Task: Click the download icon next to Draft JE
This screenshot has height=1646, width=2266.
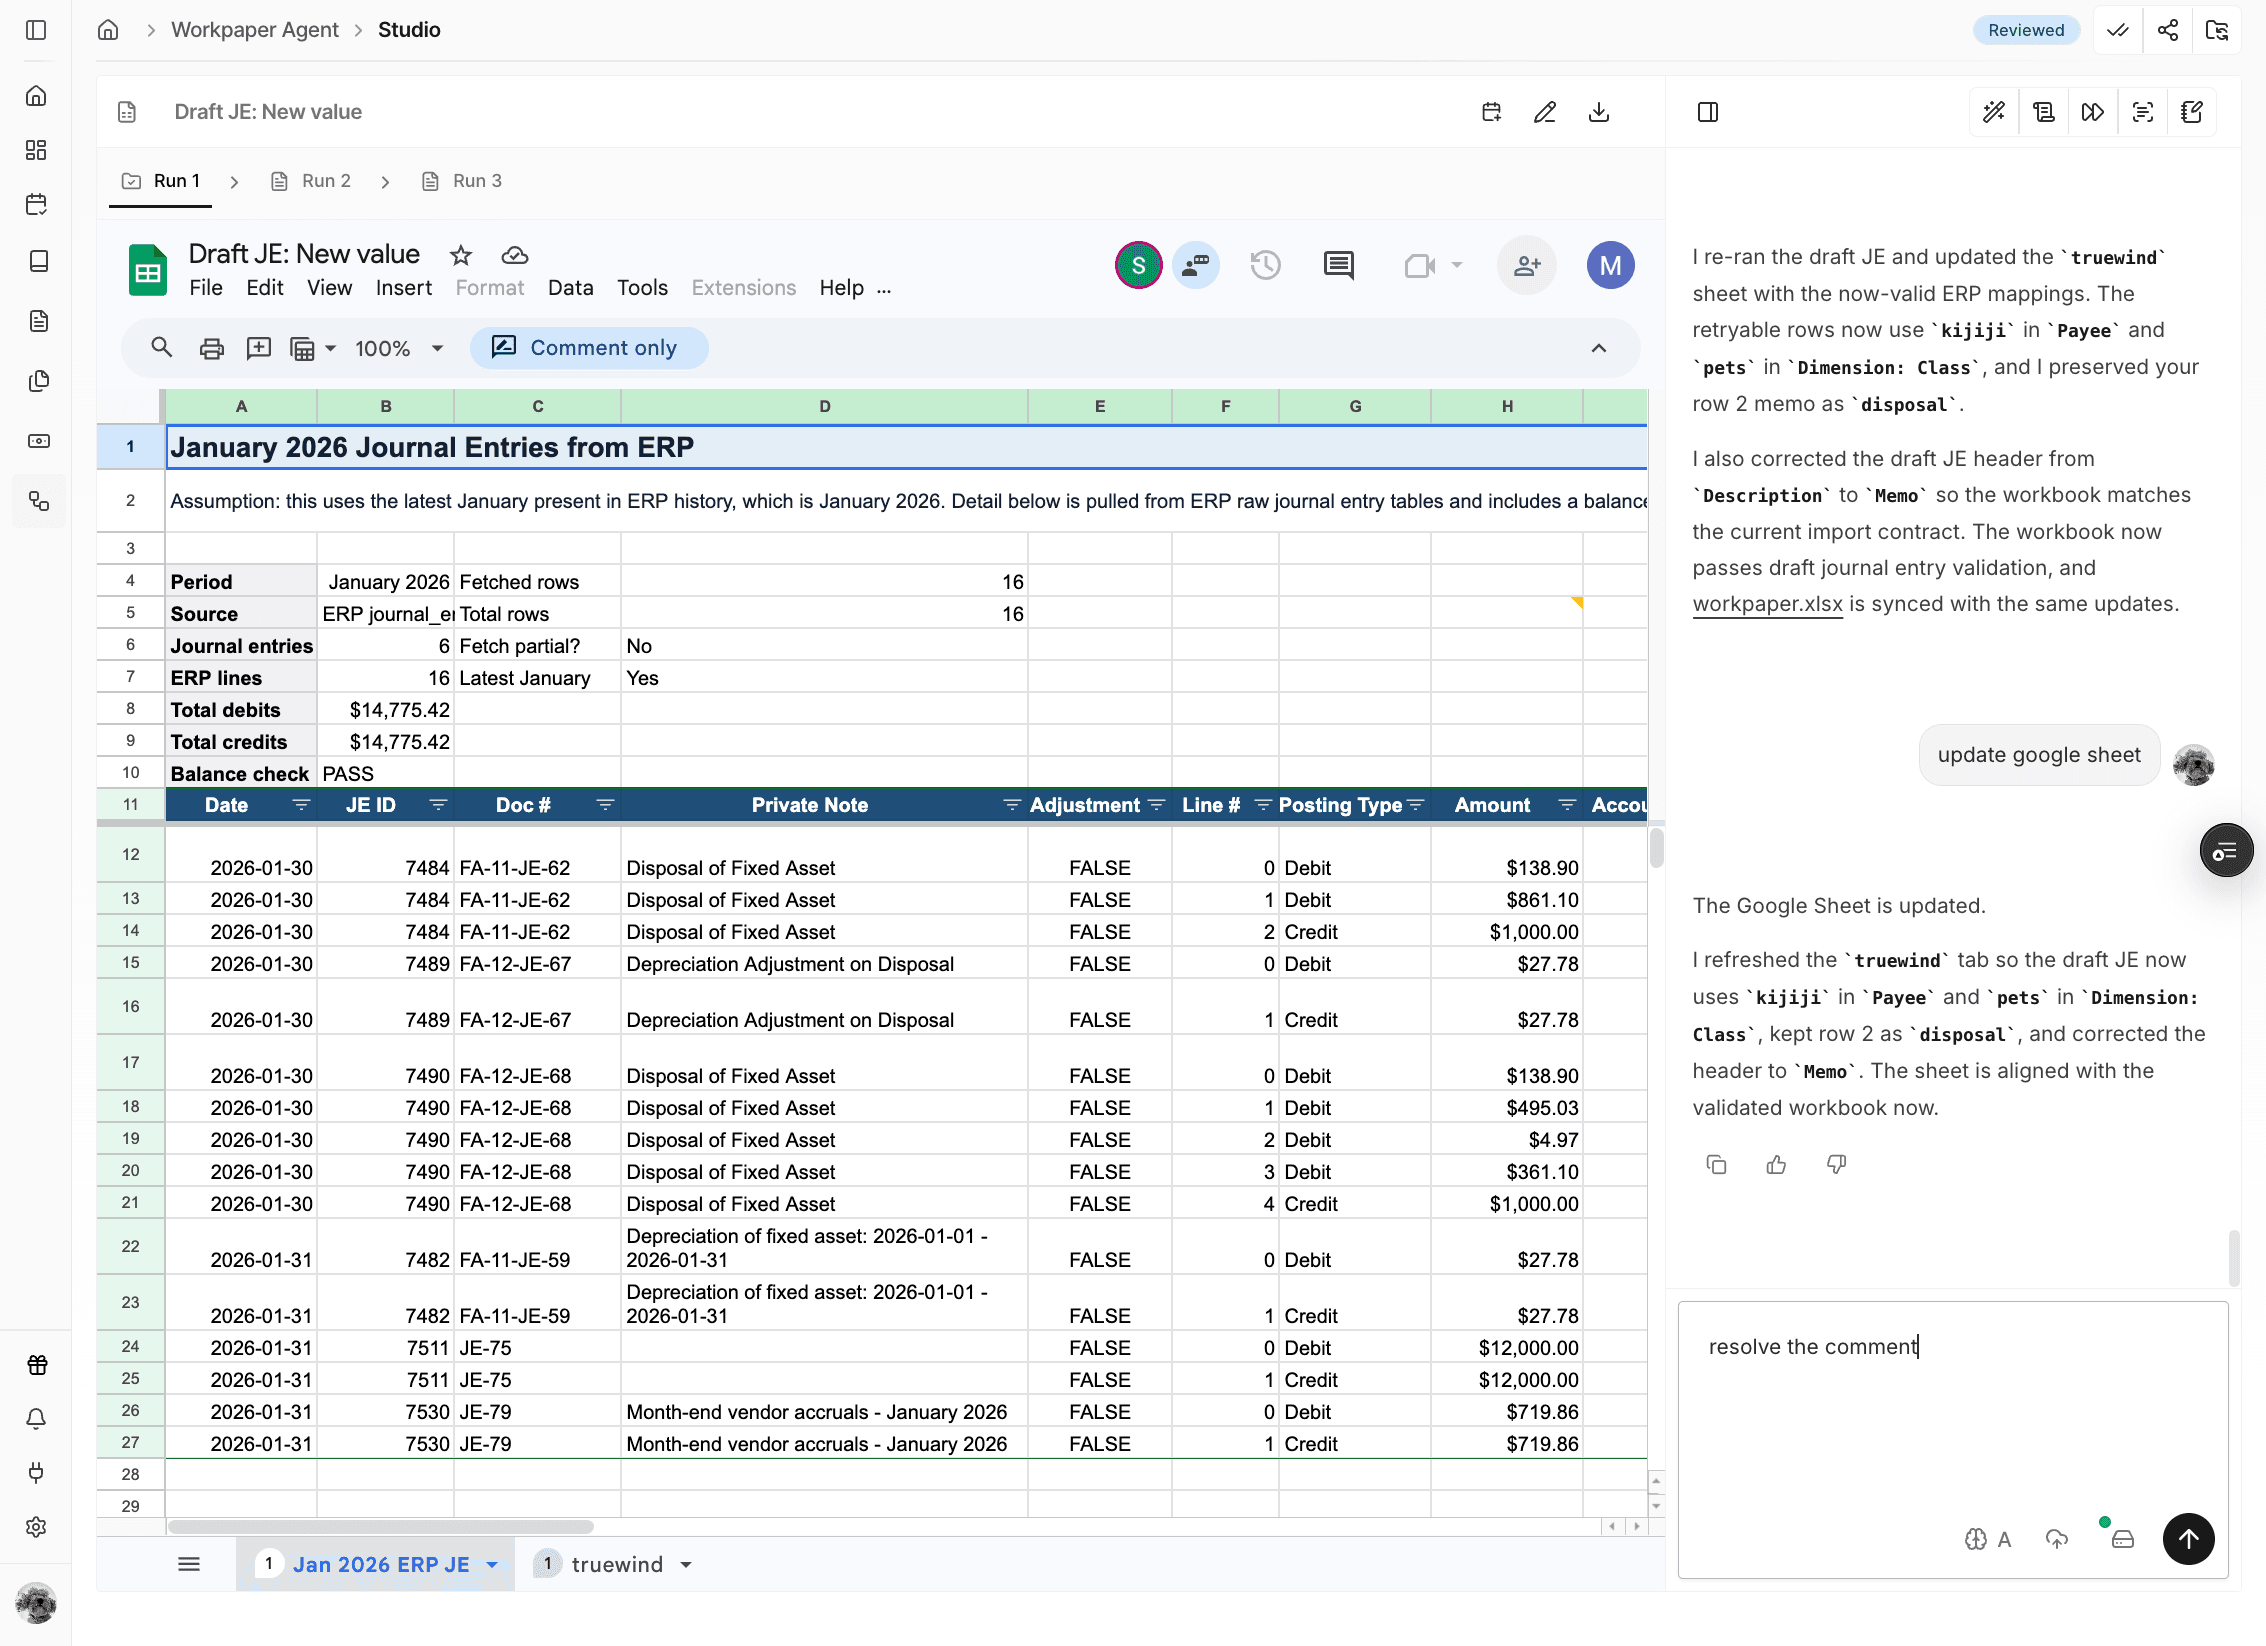Action: (x=1598, y=112)
